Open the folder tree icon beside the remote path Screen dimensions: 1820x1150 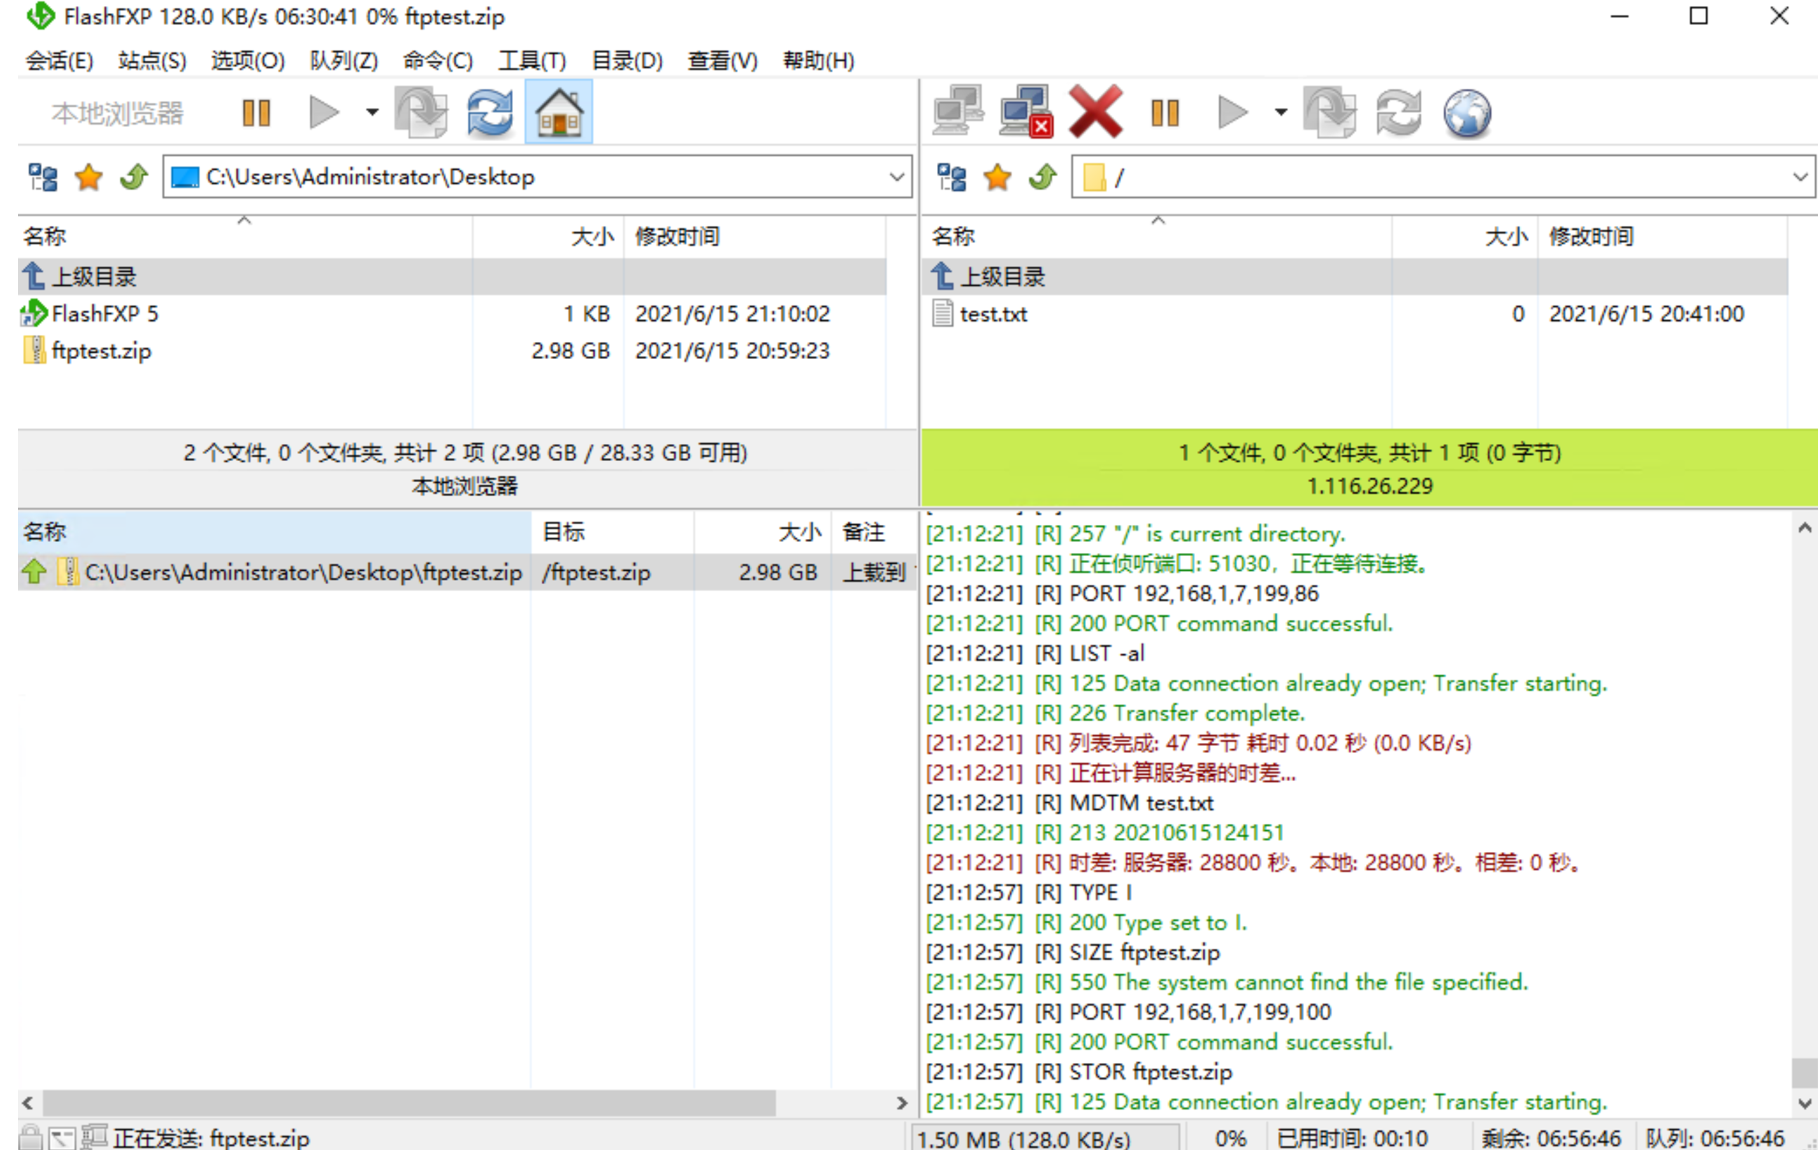point(952,177)
